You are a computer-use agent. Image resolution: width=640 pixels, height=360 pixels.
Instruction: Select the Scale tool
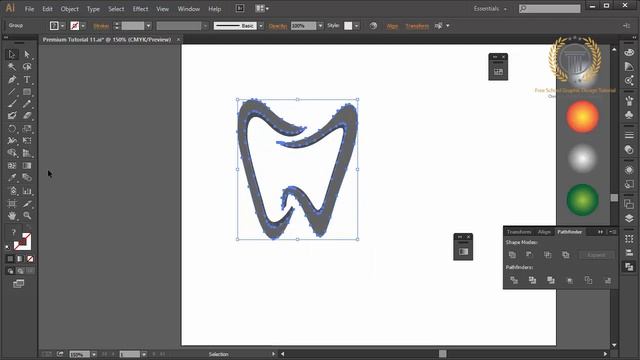(x=27, y=129)
